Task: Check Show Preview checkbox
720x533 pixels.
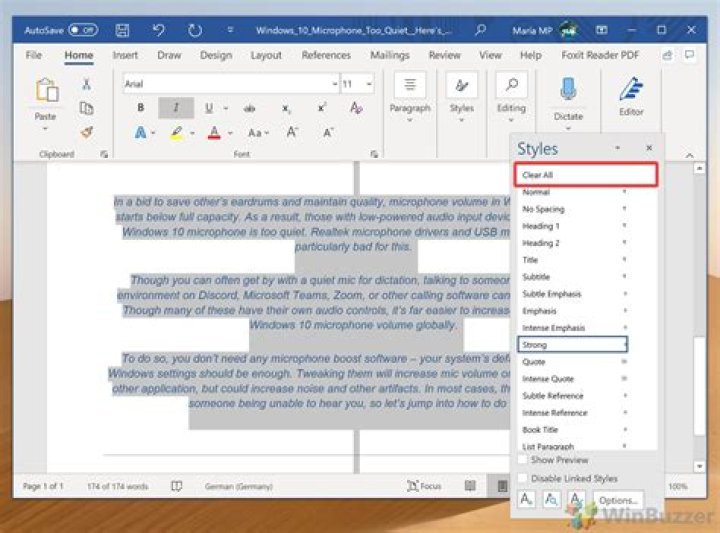Action: [523, 460]
